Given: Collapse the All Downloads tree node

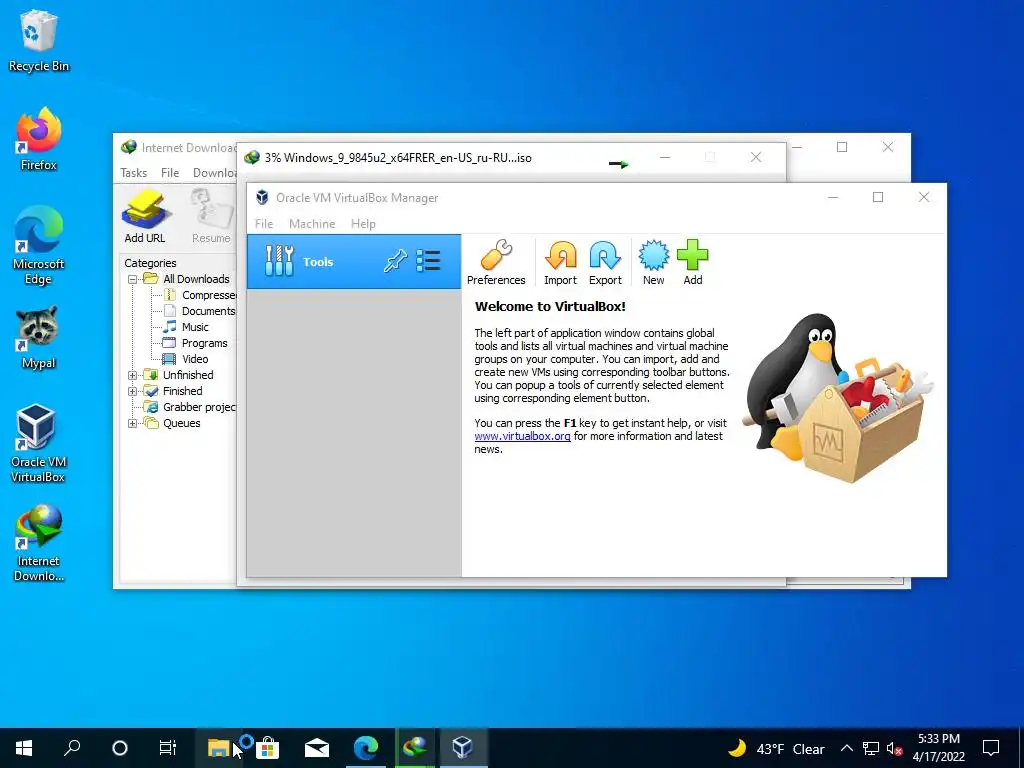Looking at the screenshot, I should tap(133, 279).
